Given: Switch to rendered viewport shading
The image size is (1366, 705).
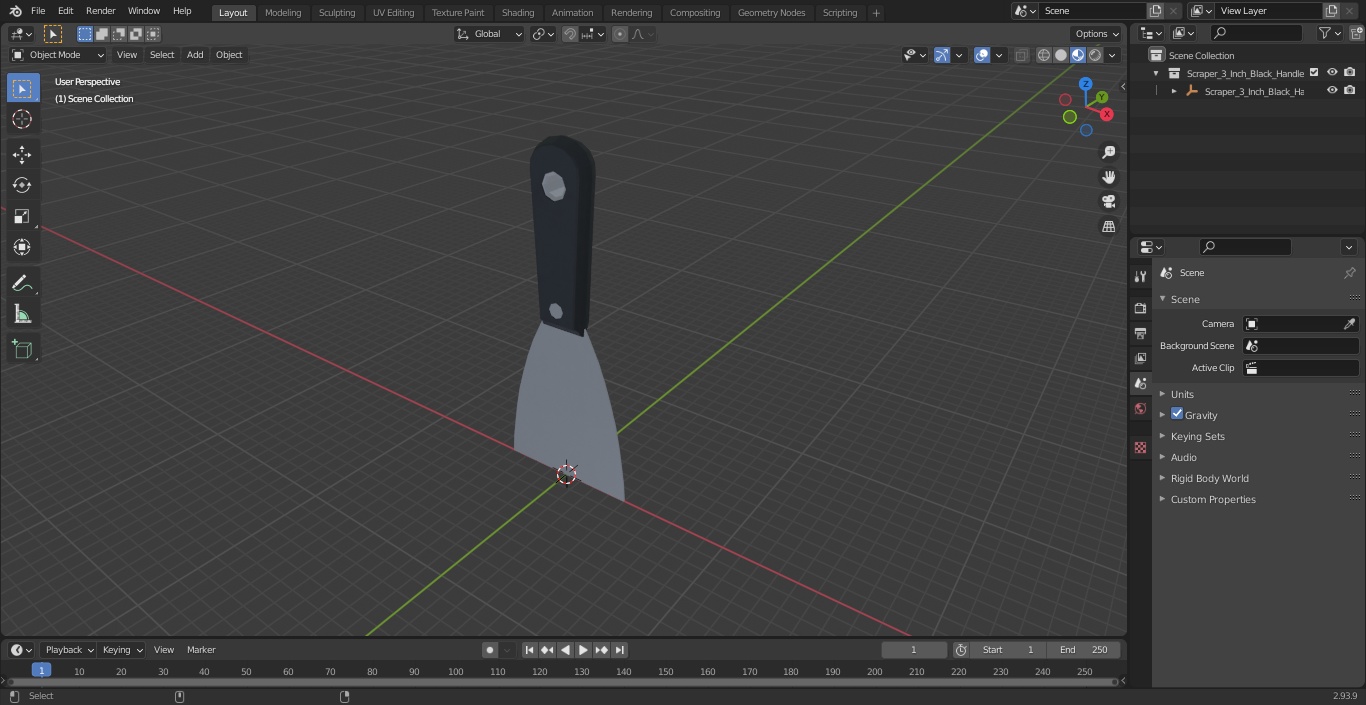Looking at the screenshot, I should pos(1095,55).
